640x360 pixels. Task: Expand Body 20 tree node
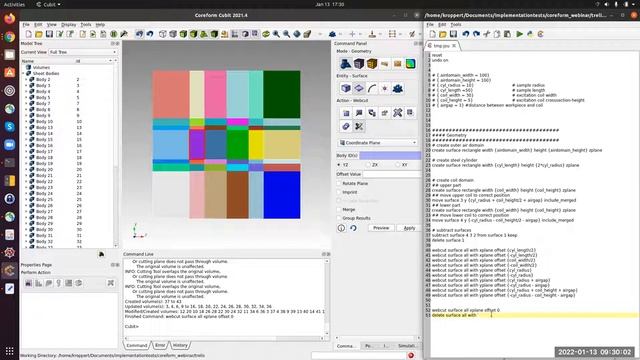26,169
